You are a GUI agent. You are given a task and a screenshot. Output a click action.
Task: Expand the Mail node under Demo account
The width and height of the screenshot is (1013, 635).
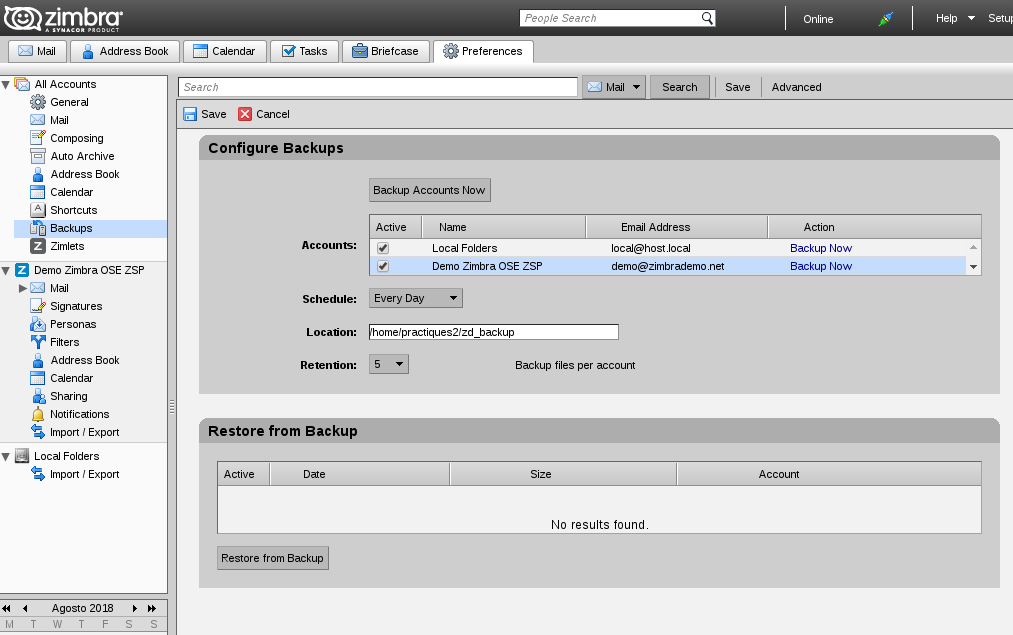click(x=23, y=288)
